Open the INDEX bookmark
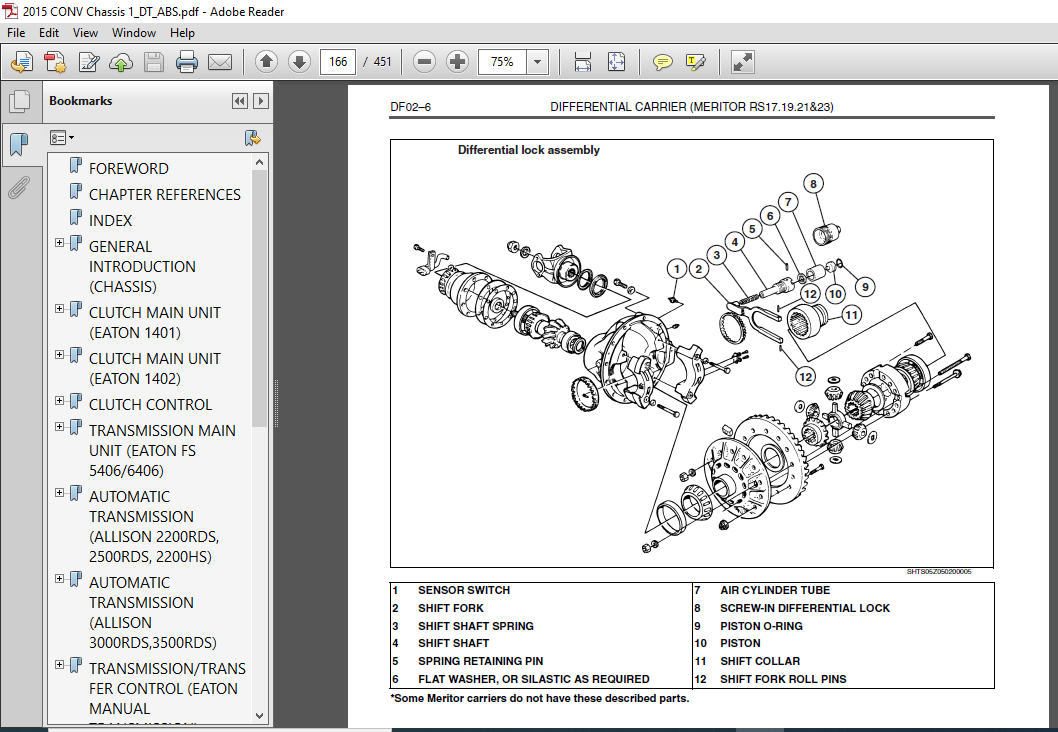 [111, 221]
